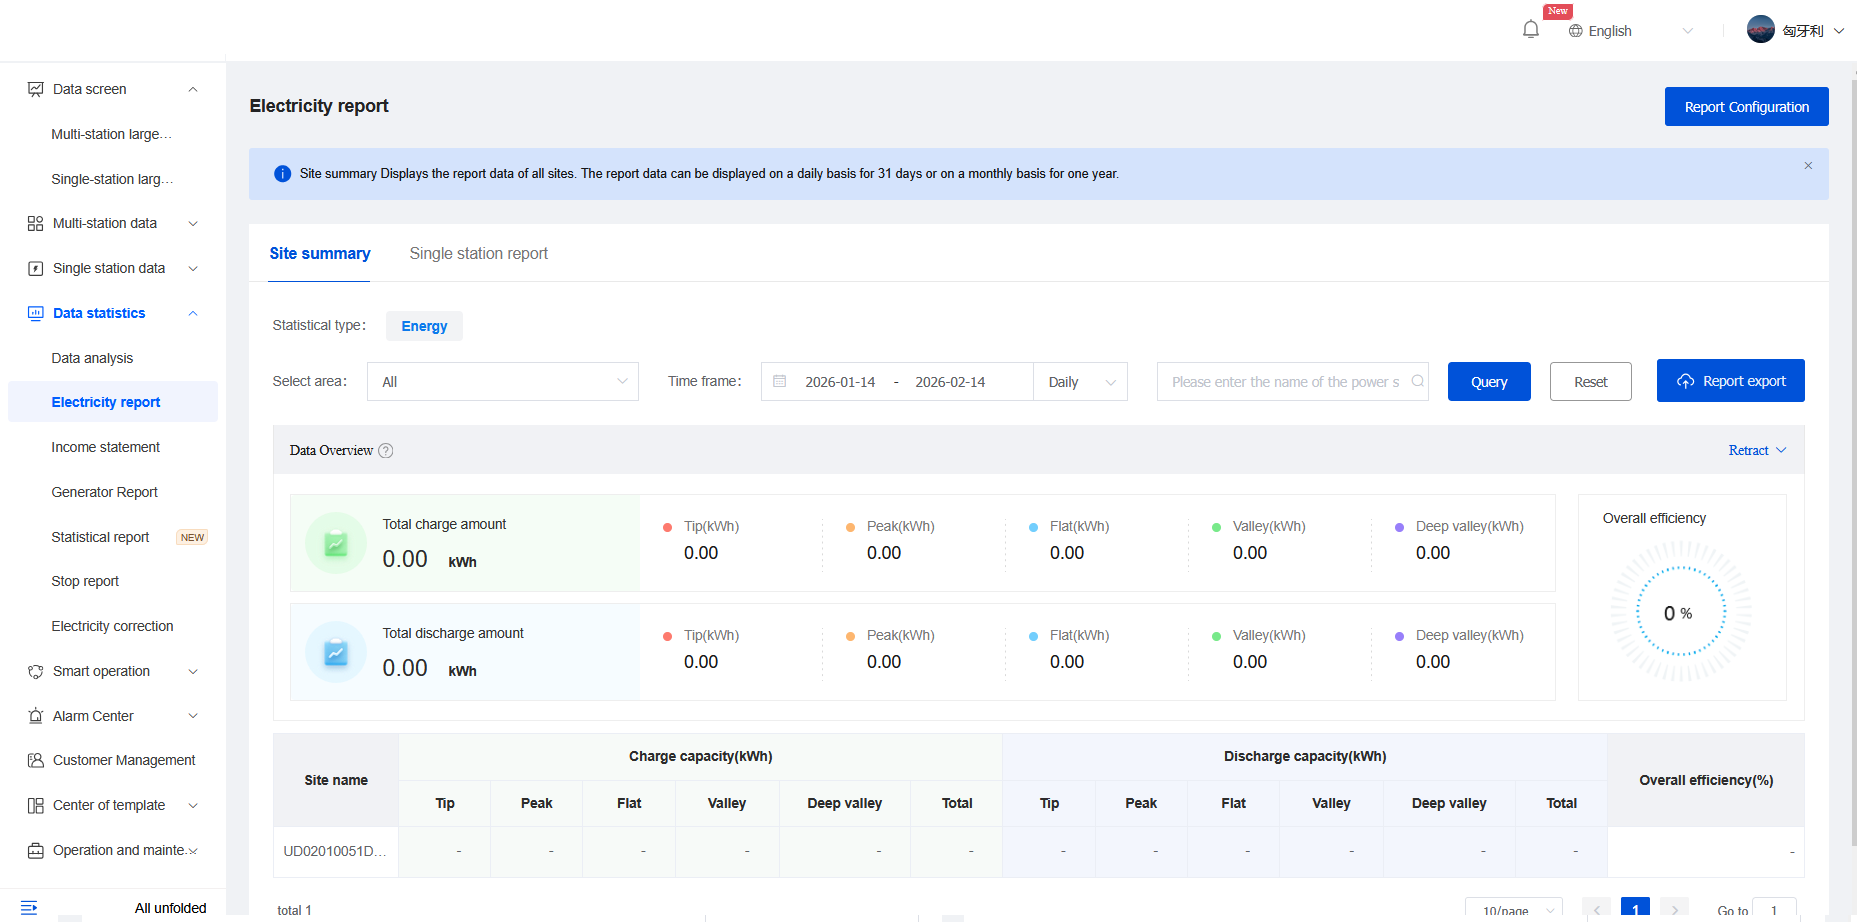Open Income statement in sidebar
Image resolution: width=1857 pixels, height=922 pixels.
(106, 447)
